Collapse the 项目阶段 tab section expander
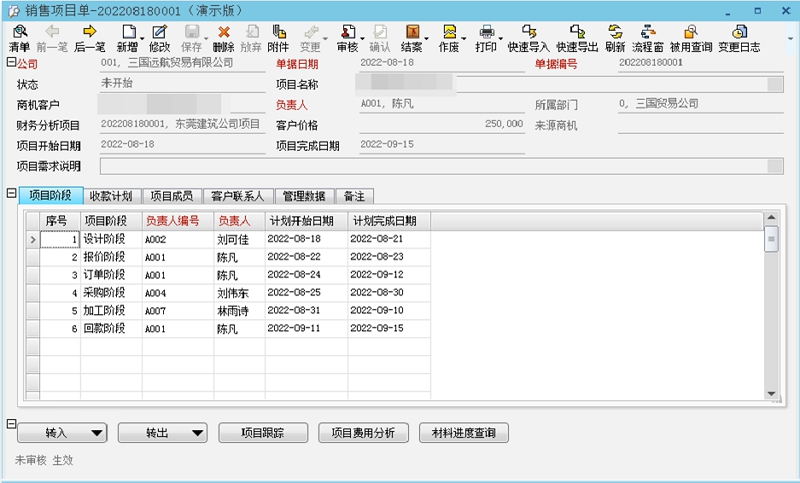This screenshot has height=483, width=800. click(x=10, y=194)
